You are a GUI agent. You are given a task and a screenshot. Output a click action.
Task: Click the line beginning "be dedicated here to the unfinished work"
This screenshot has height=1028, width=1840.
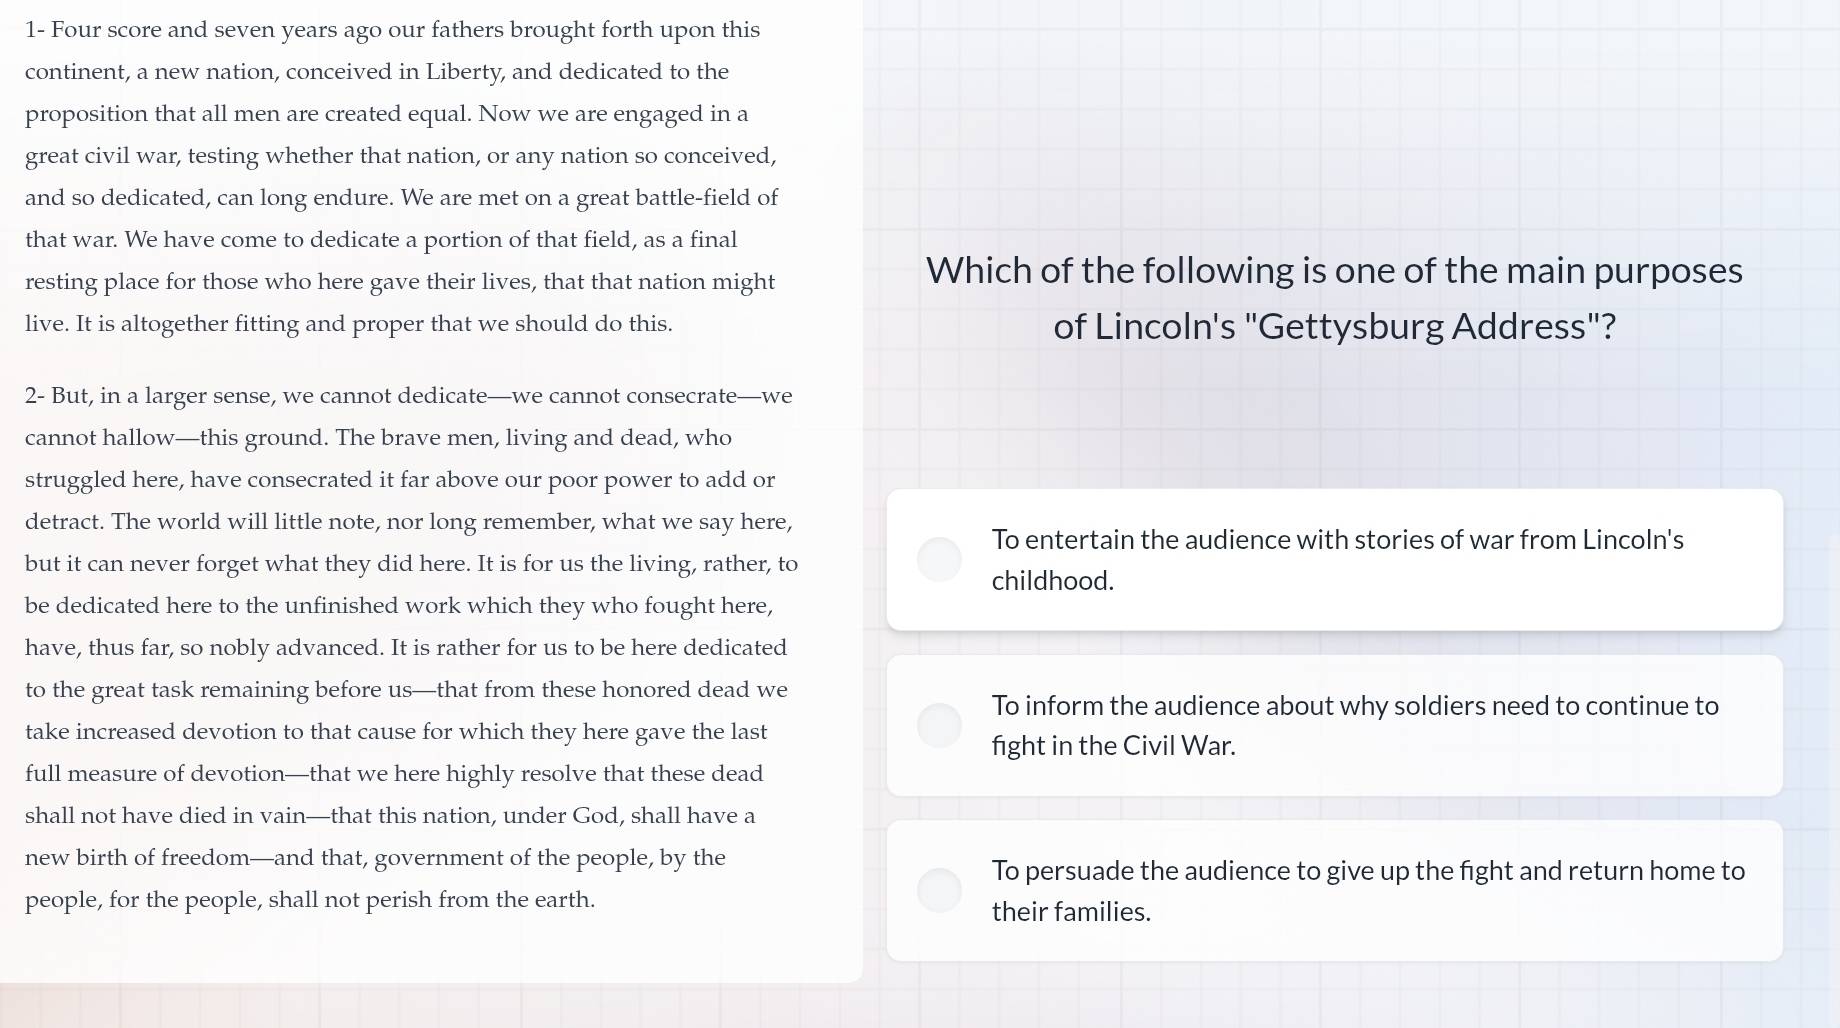click(x=398, y=606)
